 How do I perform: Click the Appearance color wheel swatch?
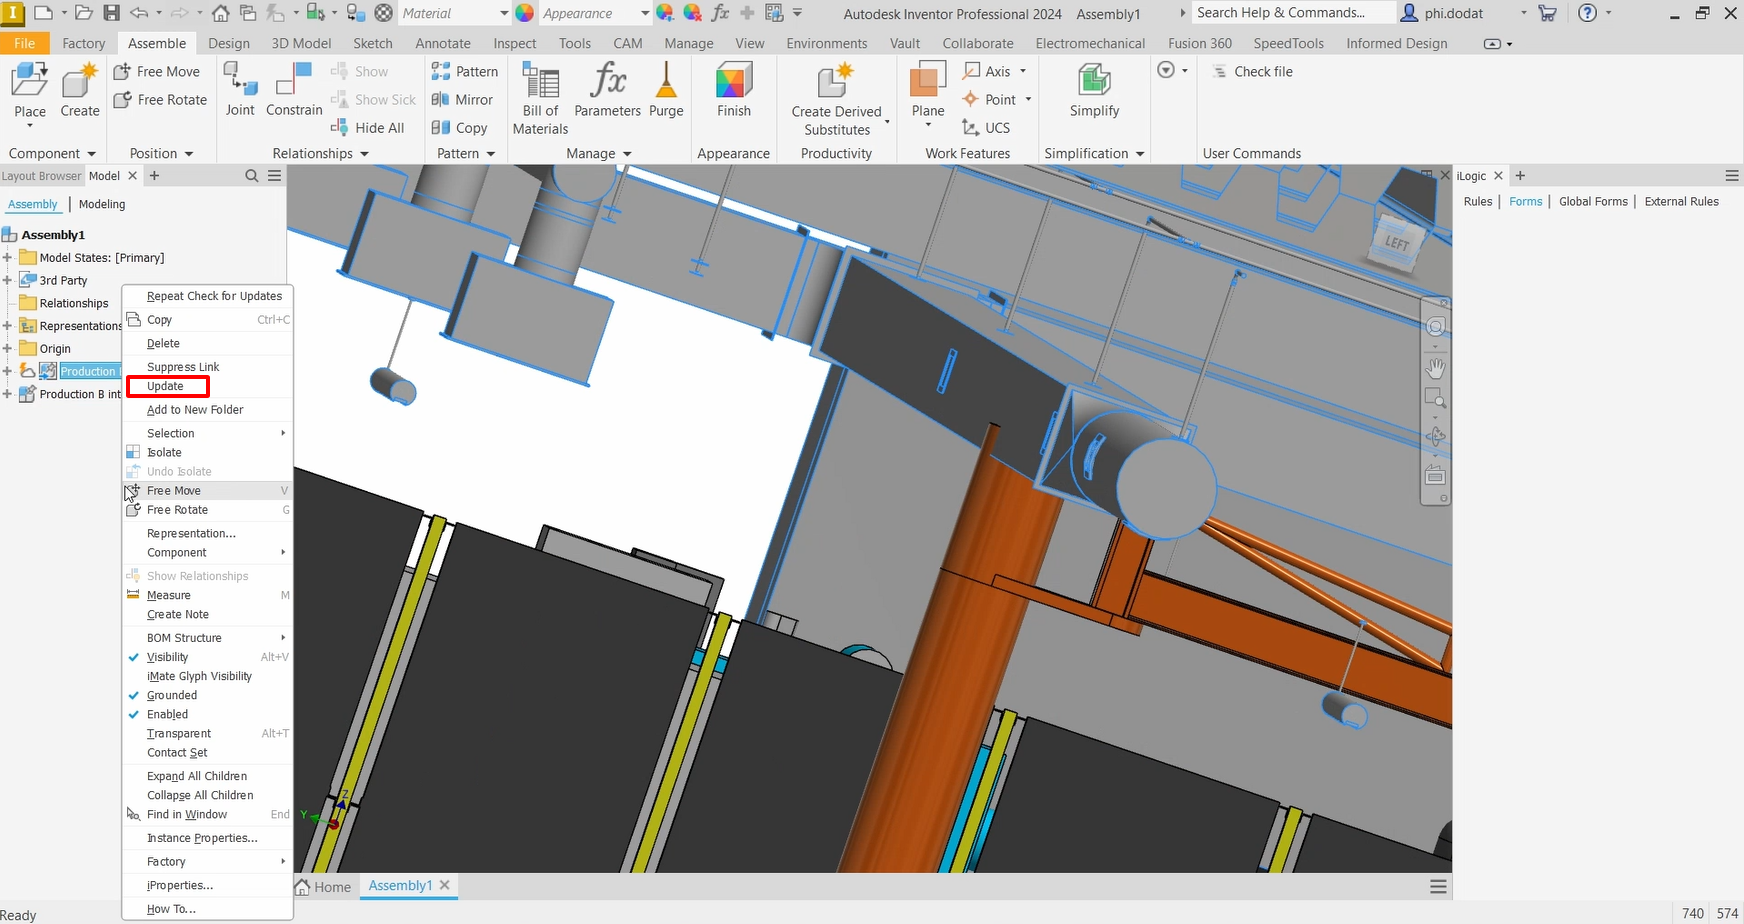click(x=525, y=13)
